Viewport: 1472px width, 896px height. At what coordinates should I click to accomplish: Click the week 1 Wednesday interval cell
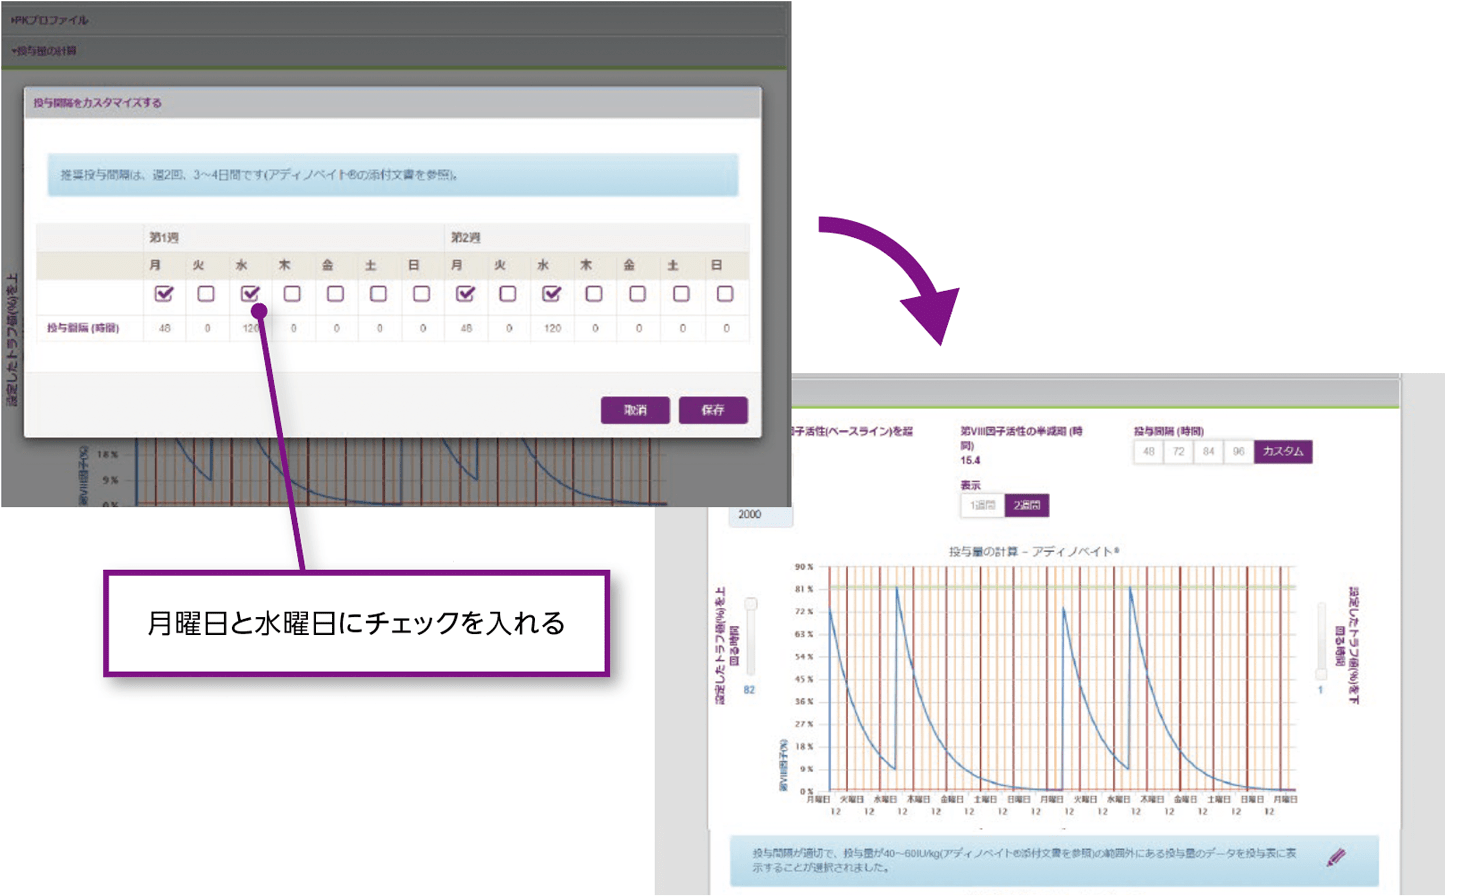(x=250, y=328)
